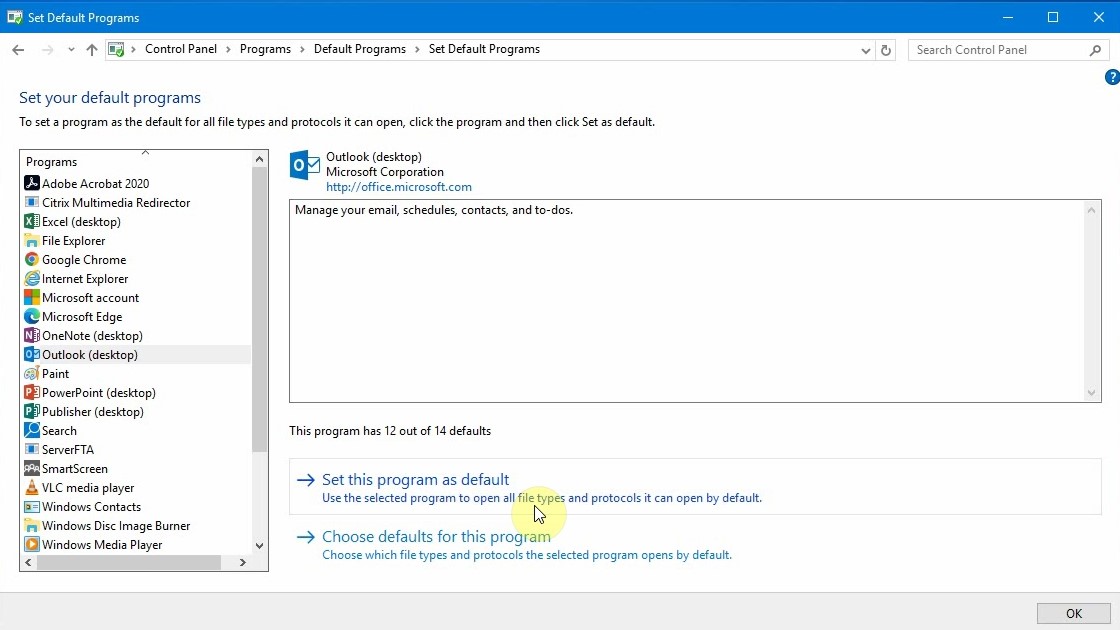Click the Paint palette icon

point(31,374)
